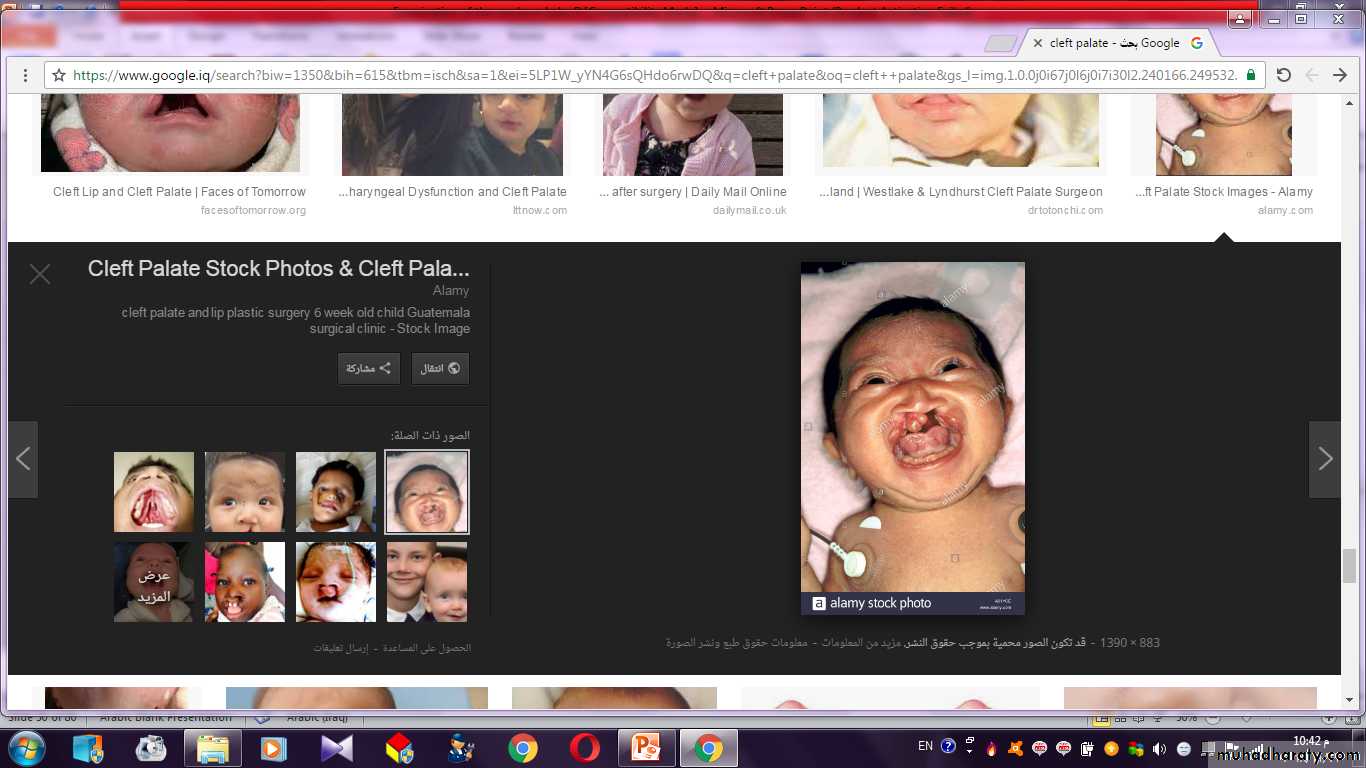Open the Windows Start menu
The image size is (1366, 768).
click(x=25, y=747)
